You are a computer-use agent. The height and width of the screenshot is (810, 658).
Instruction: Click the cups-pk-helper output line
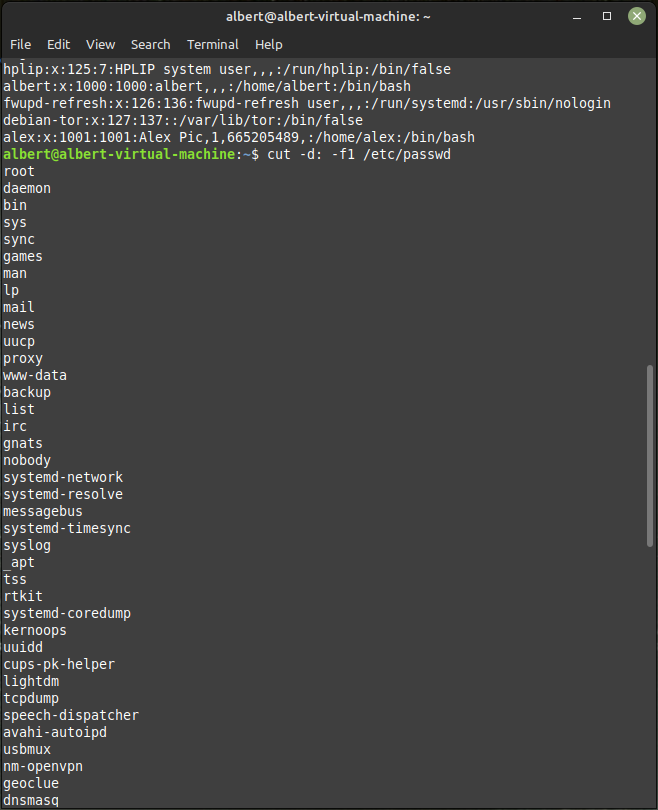pyautogui.click(x=59, y=664)
